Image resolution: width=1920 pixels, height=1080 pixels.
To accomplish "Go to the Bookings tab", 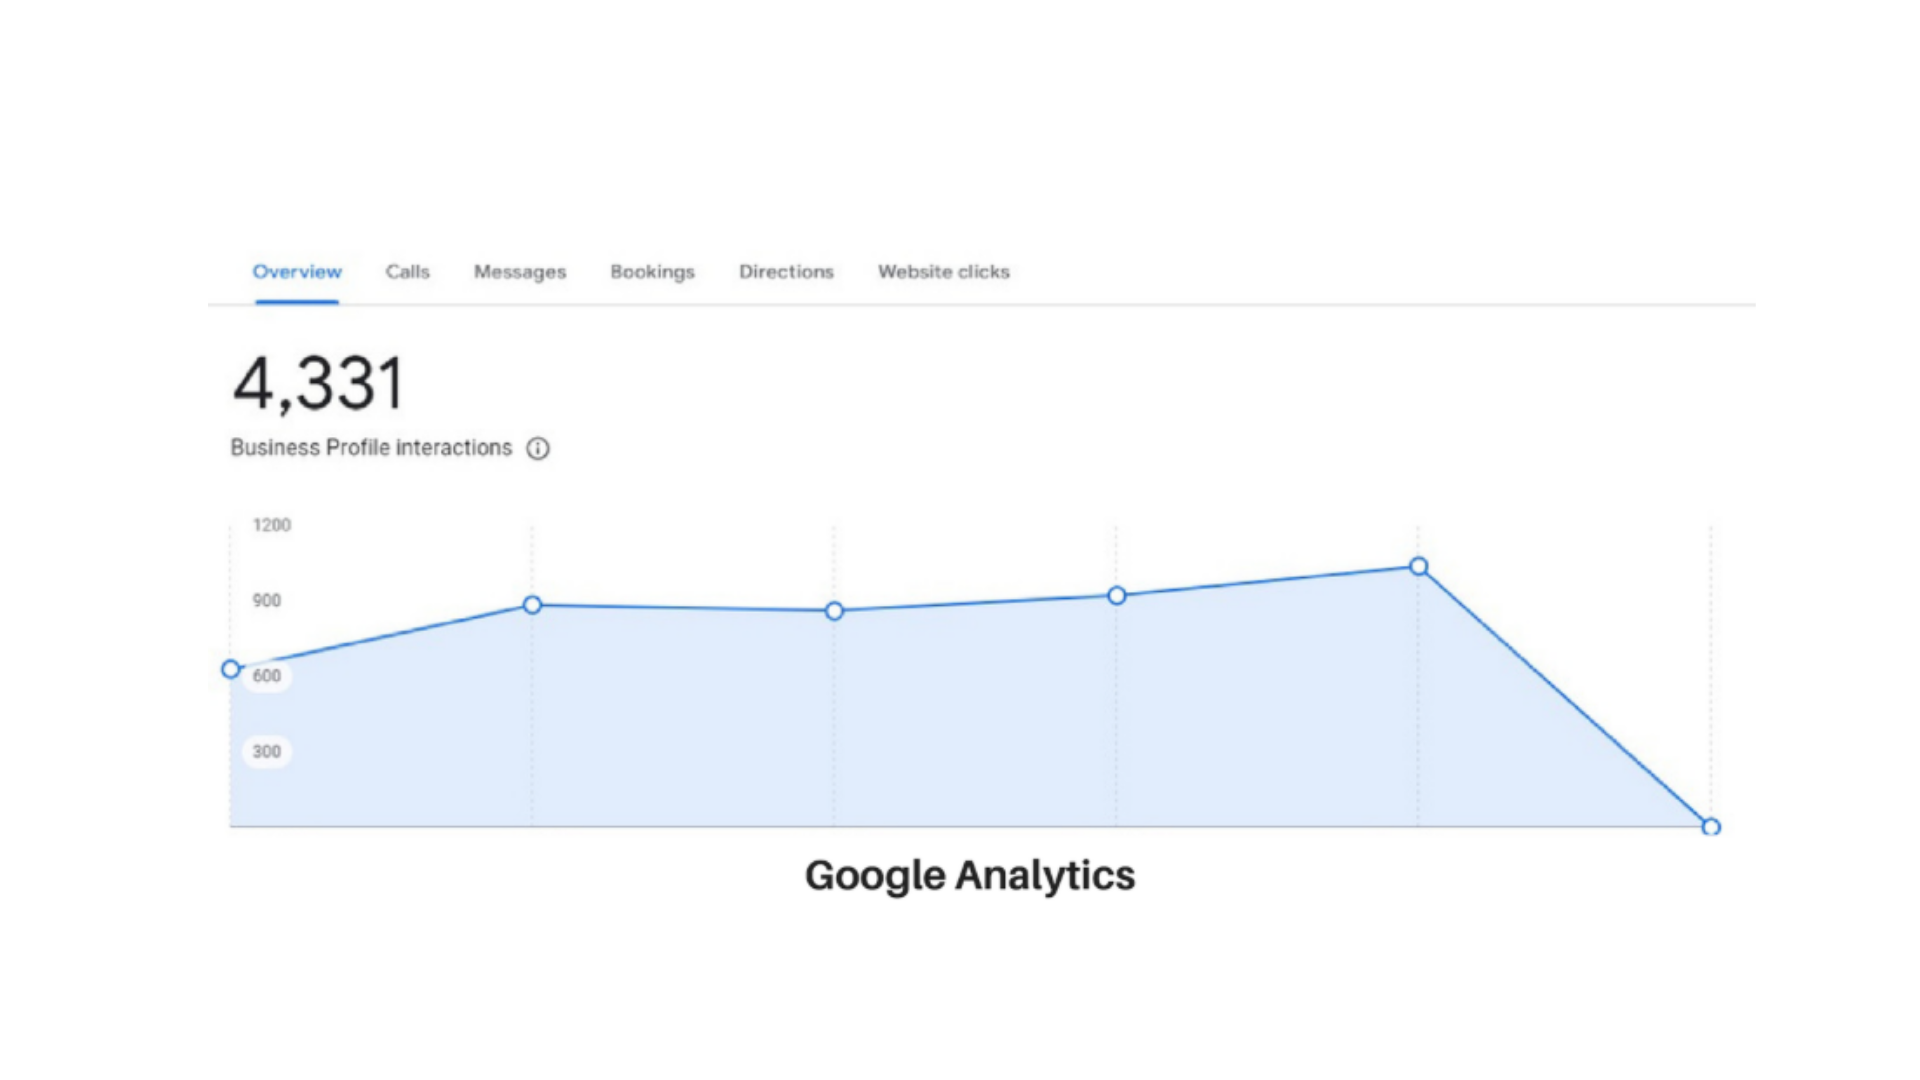I will [653, 272].
